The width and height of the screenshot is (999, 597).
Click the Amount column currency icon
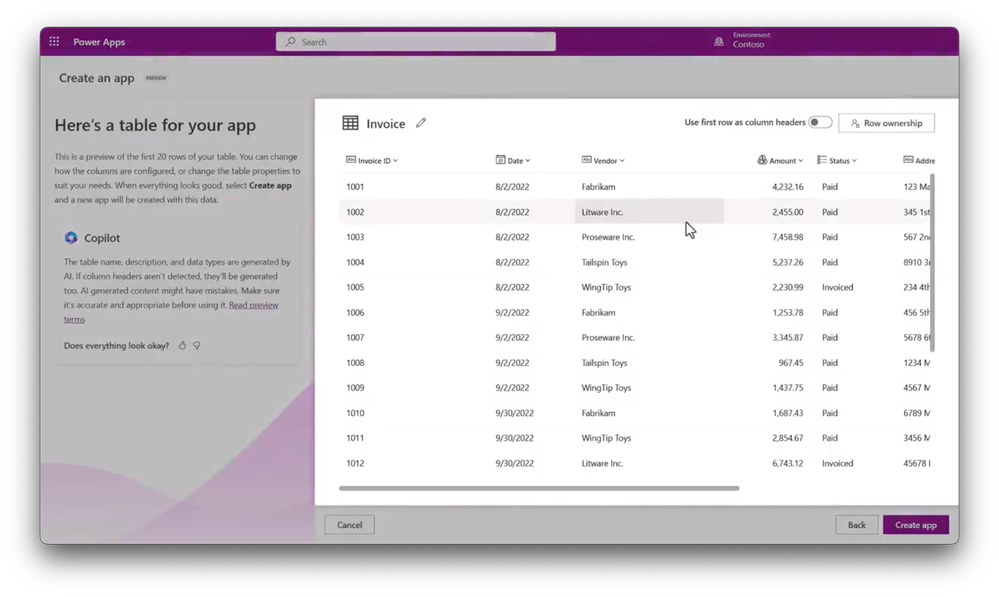(x=762, y=160)
